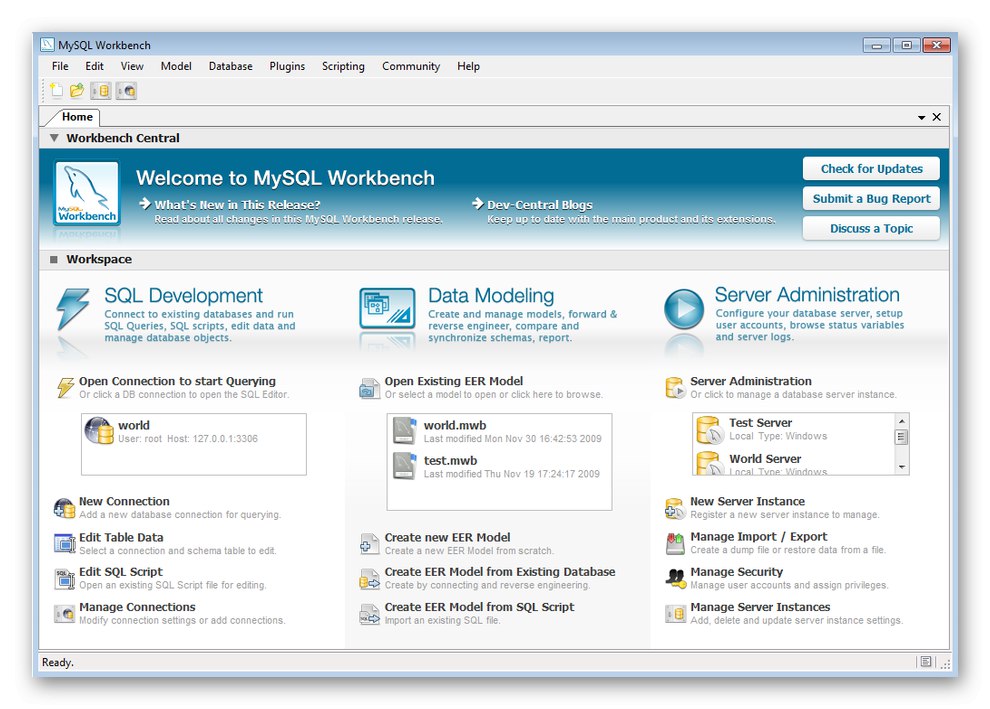This screenshot has height=709, width=990.
Task: Click the Open Existing EER Model icon
Action: (x=369, y=388)
